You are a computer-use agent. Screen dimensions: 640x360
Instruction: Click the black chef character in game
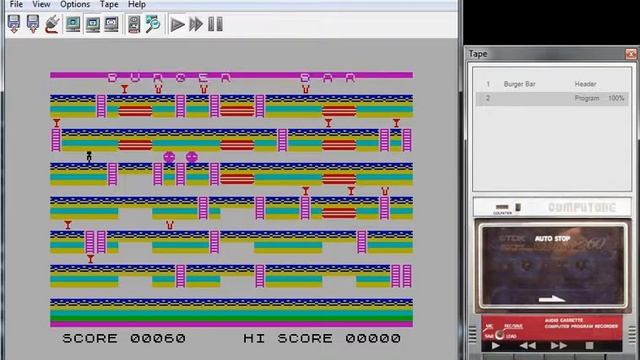[x=89, y=157]
